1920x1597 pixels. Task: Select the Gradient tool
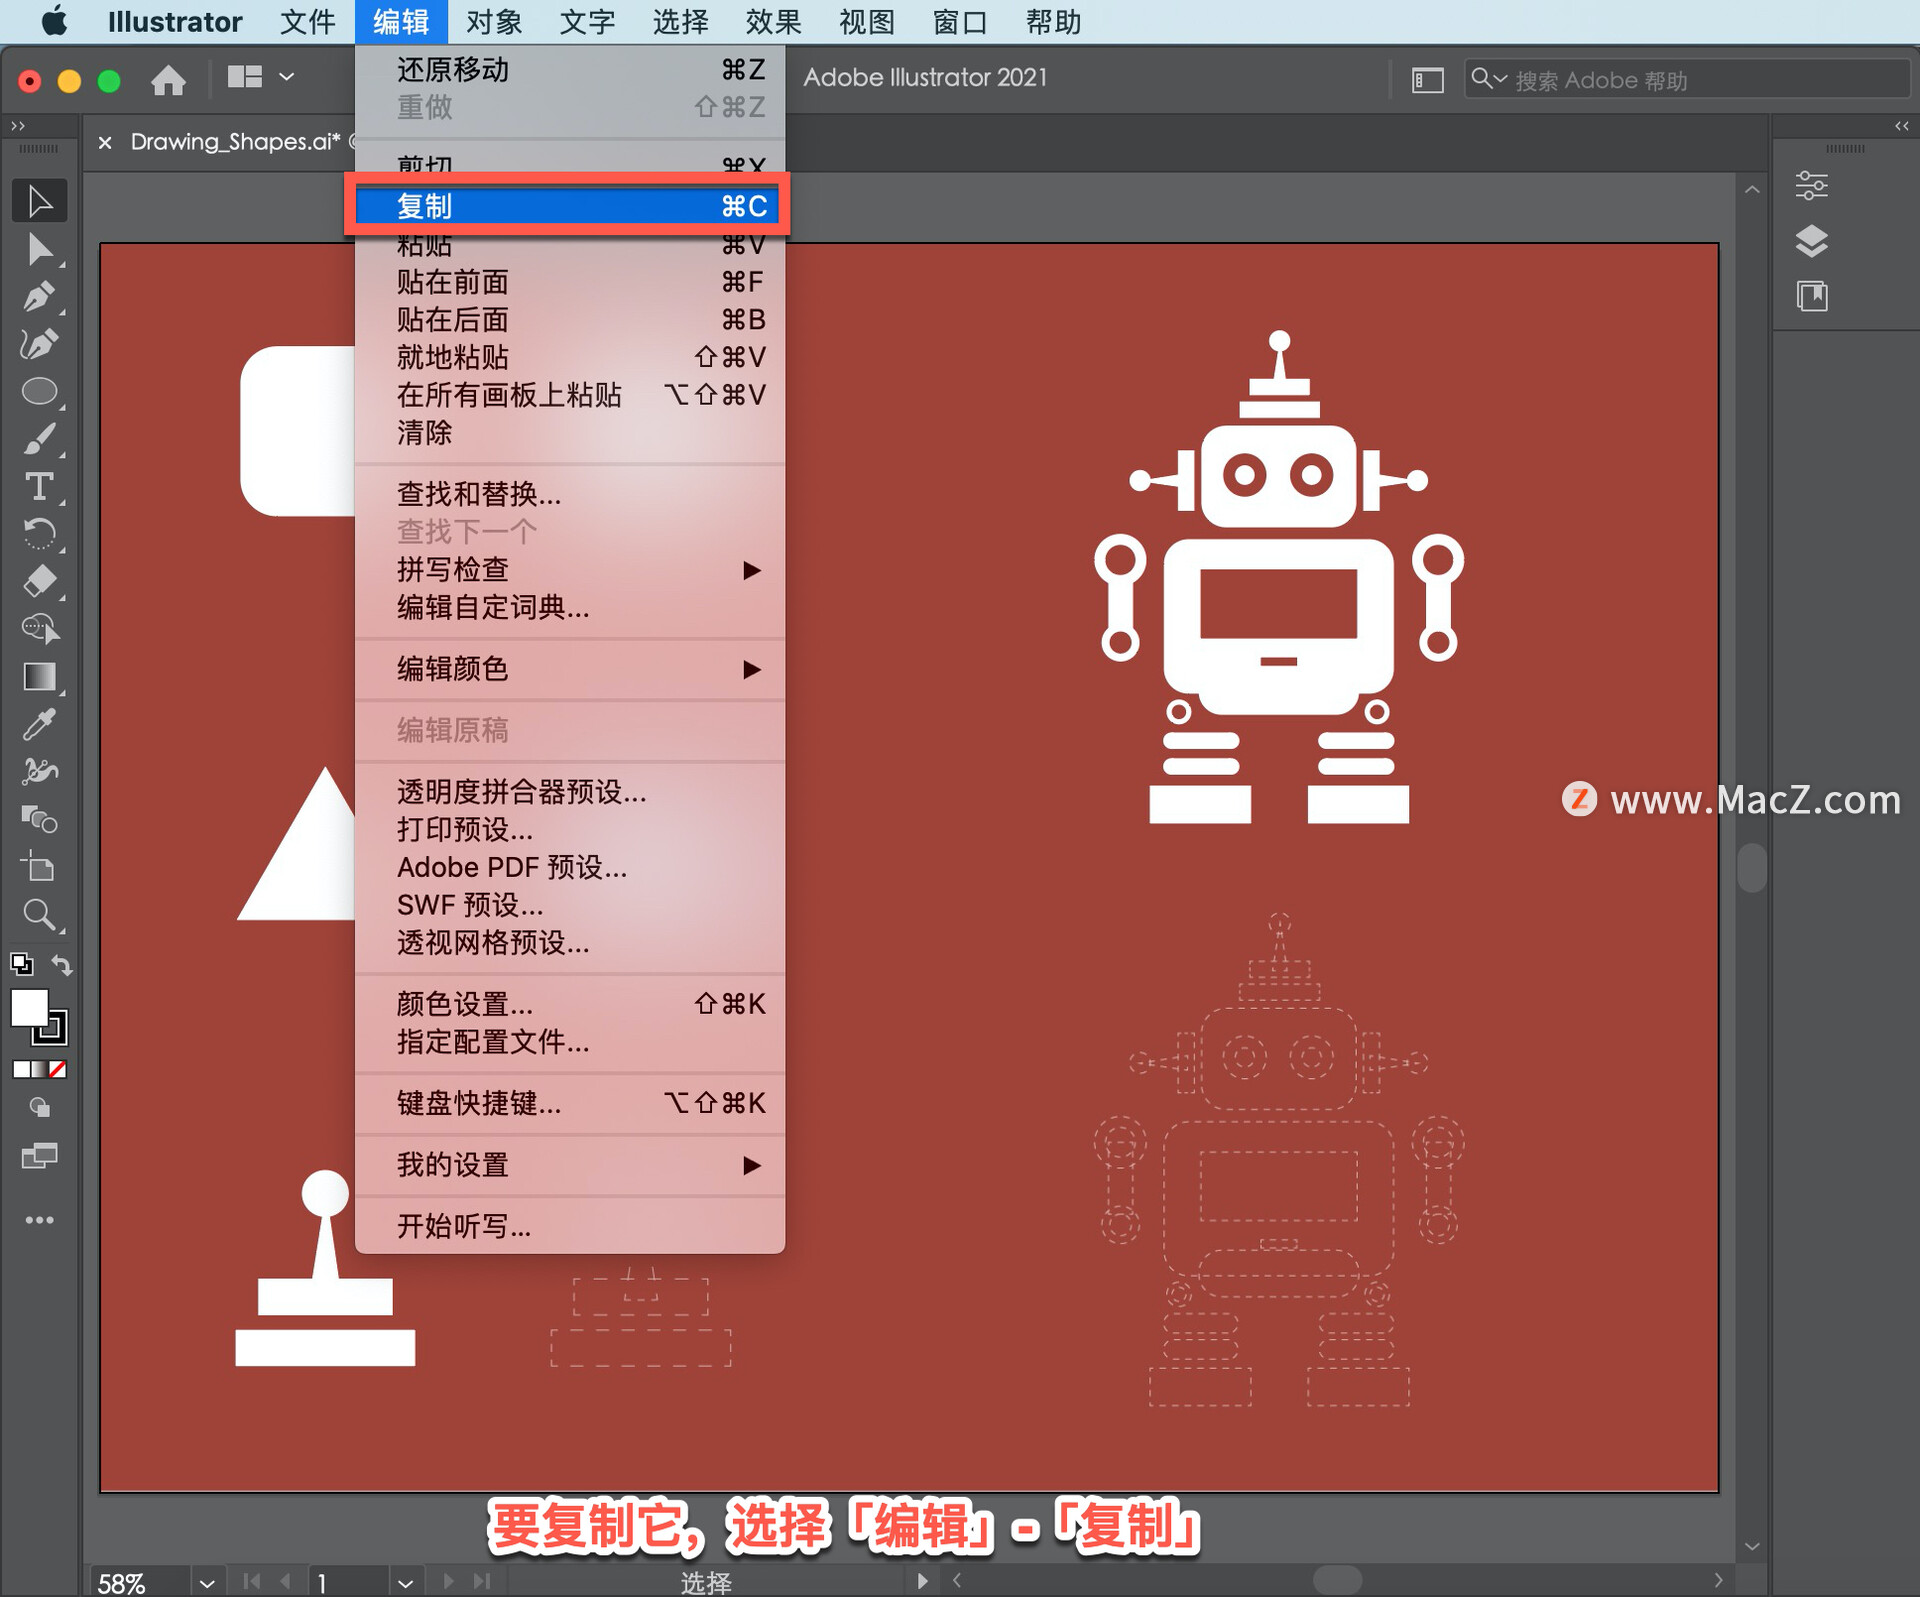(x=40, y=677)
